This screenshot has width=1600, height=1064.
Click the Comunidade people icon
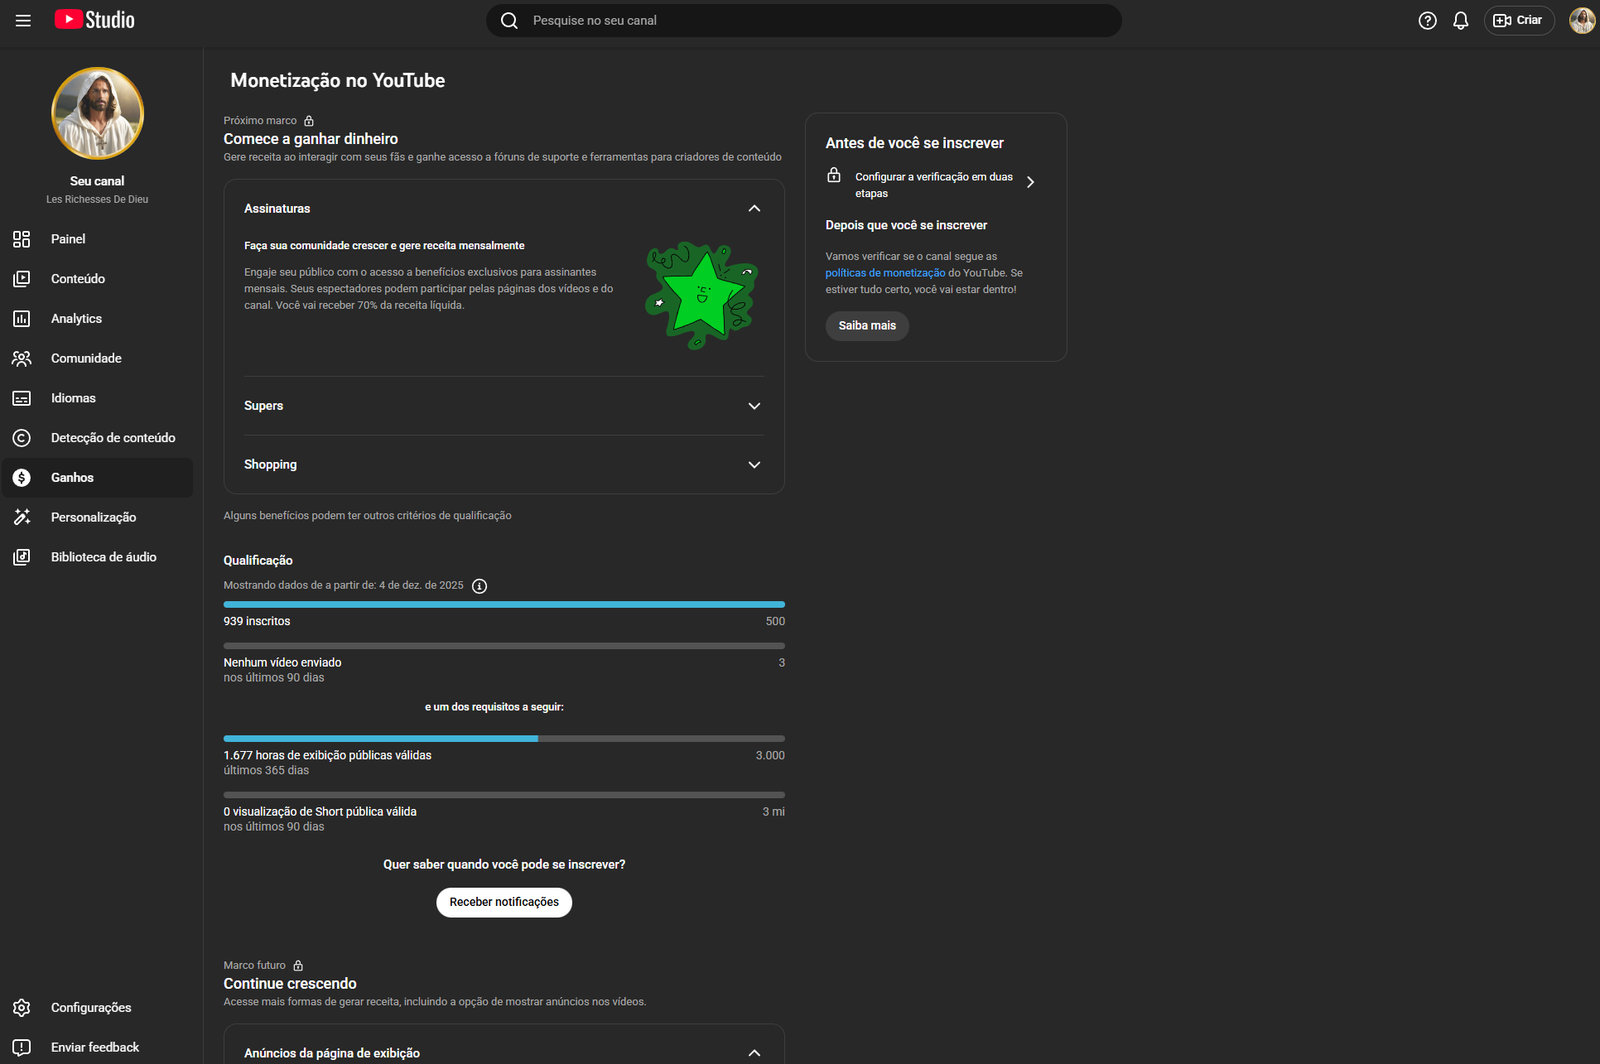tap(22, 358)
